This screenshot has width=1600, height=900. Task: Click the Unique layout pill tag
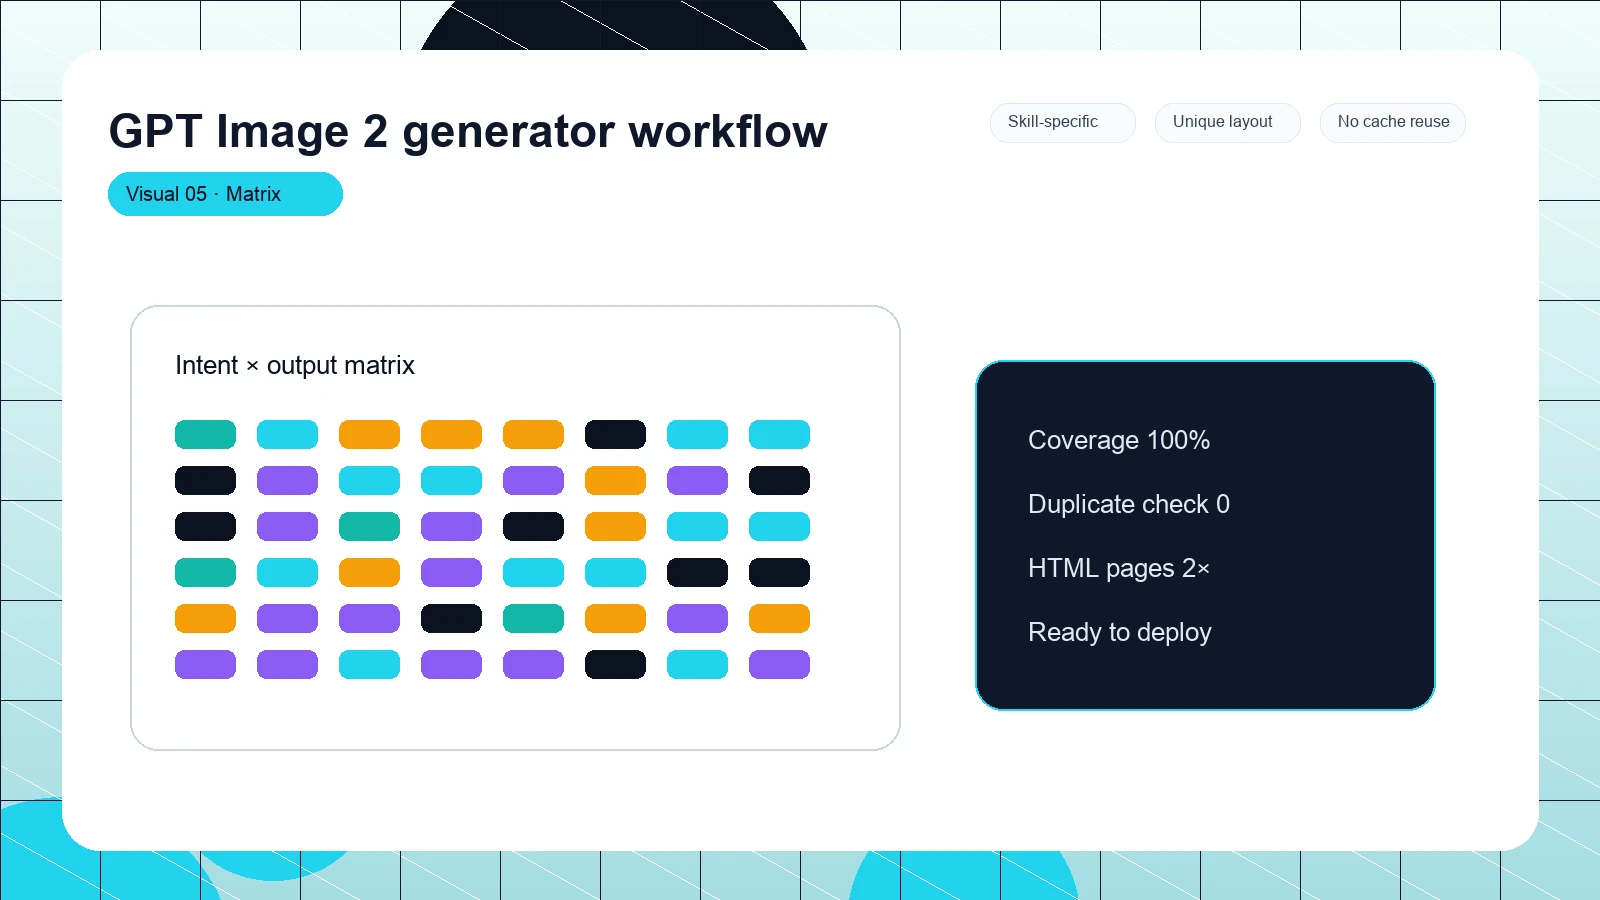click(x=1228, y=122)
